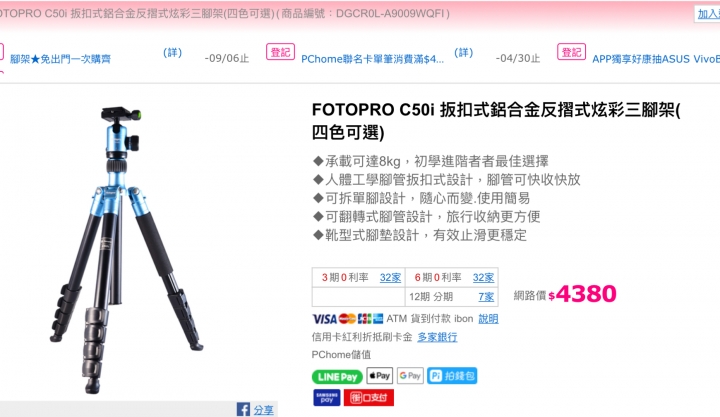
Task: Click (詳) details next to 腳架 promotion
Action: click(x=173, y=53)
